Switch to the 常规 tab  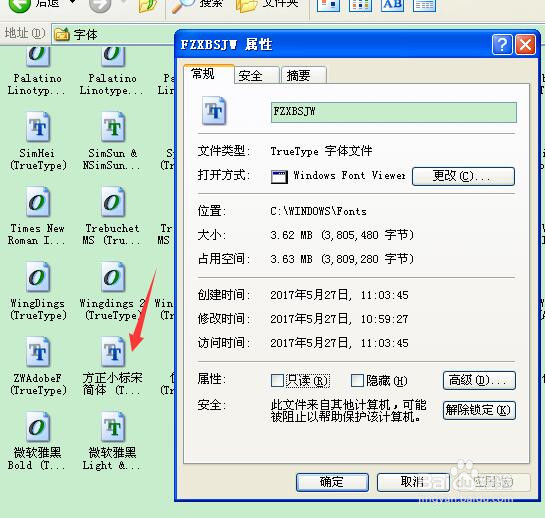pos(209,74)
